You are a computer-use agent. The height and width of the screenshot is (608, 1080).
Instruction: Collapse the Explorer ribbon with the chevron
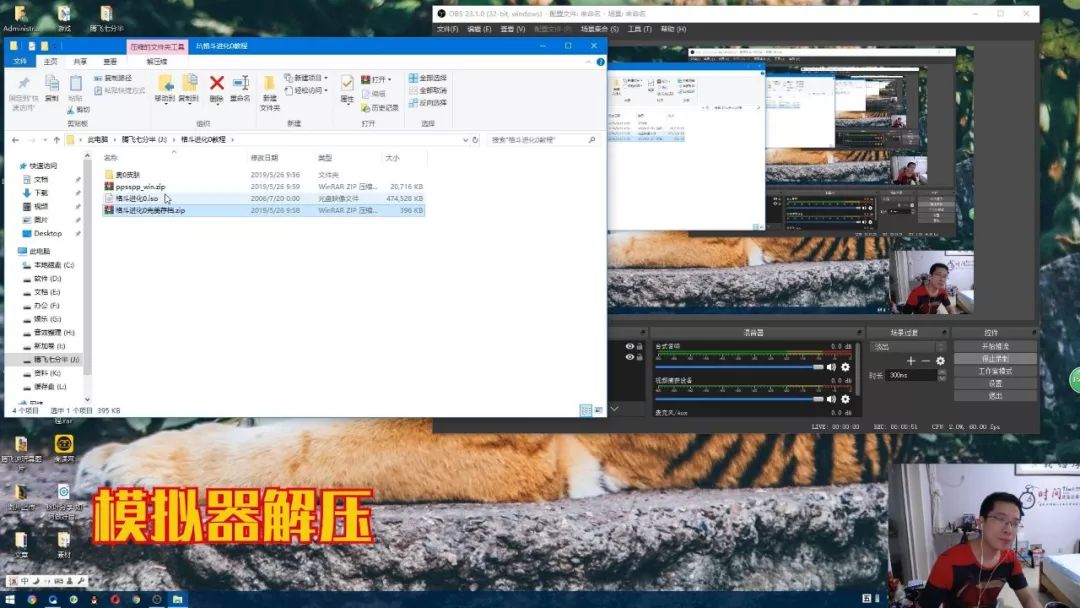[x=588, y=62]
